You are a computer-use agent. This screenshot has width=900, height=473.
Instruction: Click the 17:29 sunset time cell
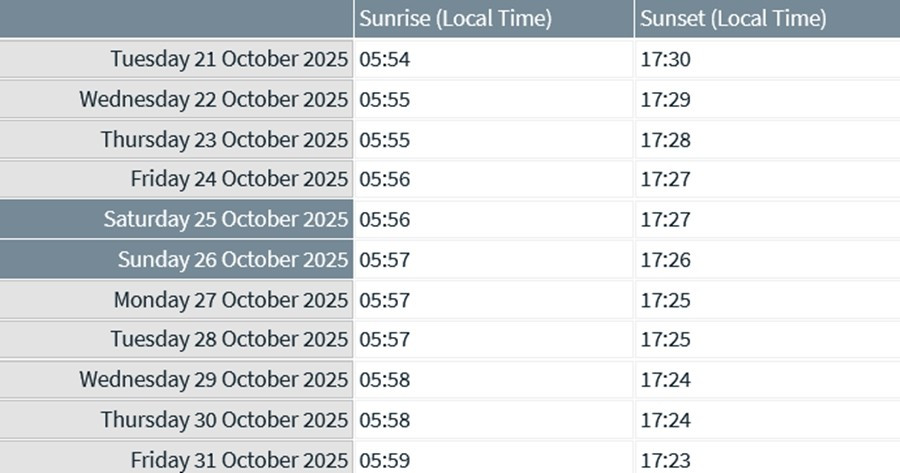tap(666, 99)
